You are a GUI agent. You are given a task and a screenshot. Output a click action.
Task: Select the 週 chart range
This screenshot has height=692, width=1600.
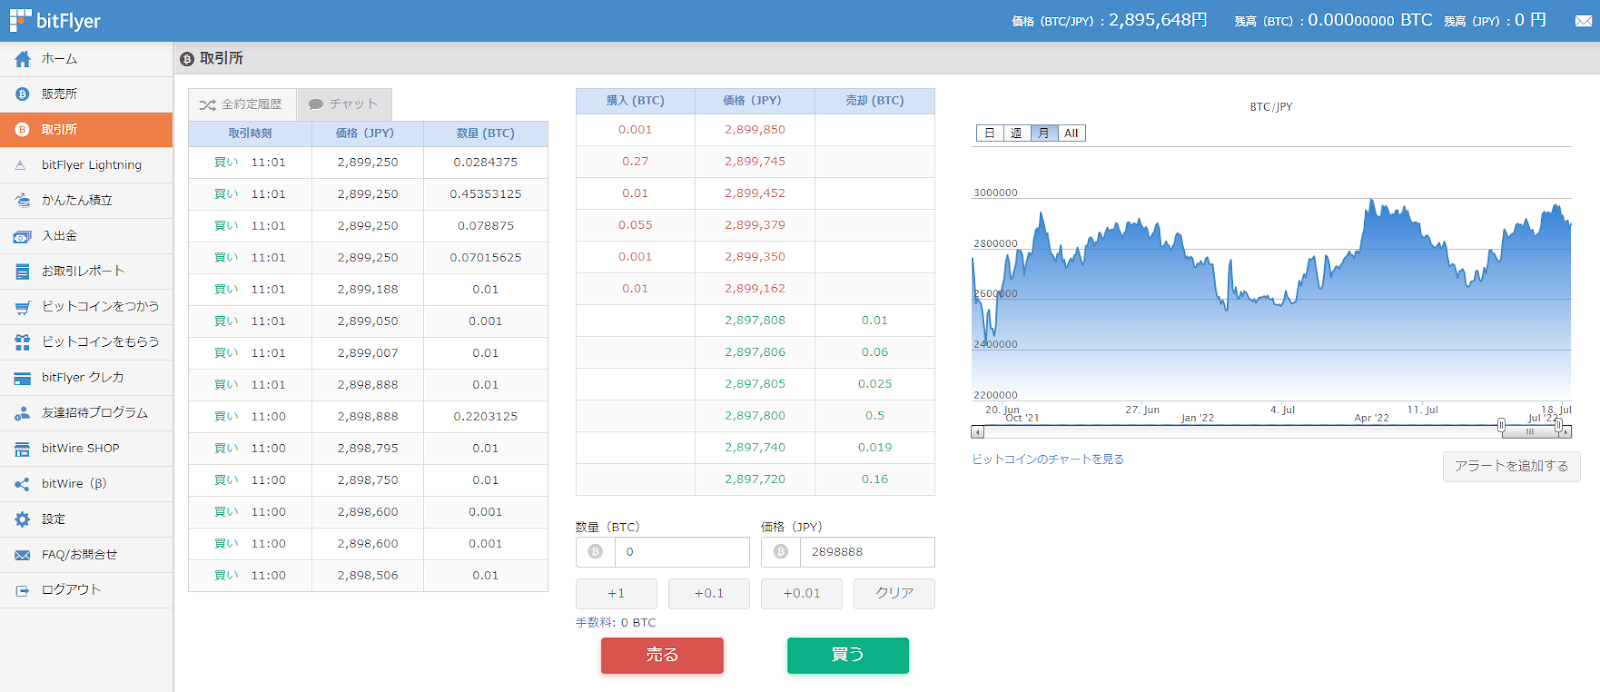pyautogui.click(x=1016, y=133)
